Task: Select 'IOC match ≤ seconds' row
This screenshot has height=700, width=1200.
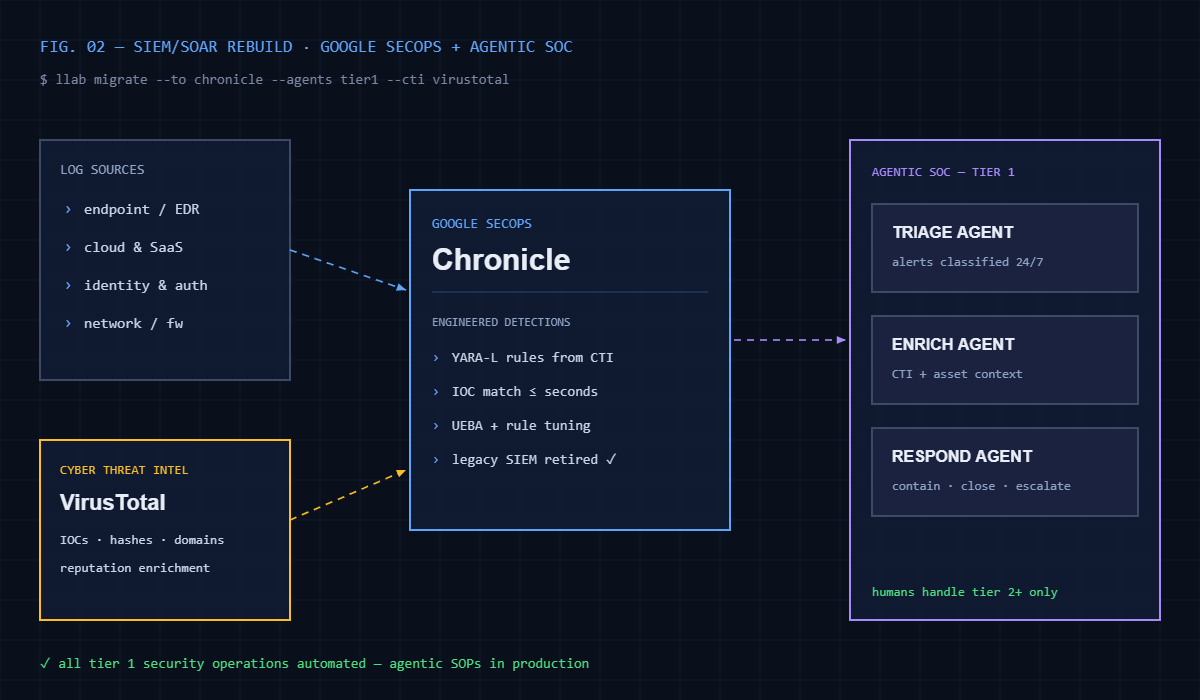Action: 515,391
